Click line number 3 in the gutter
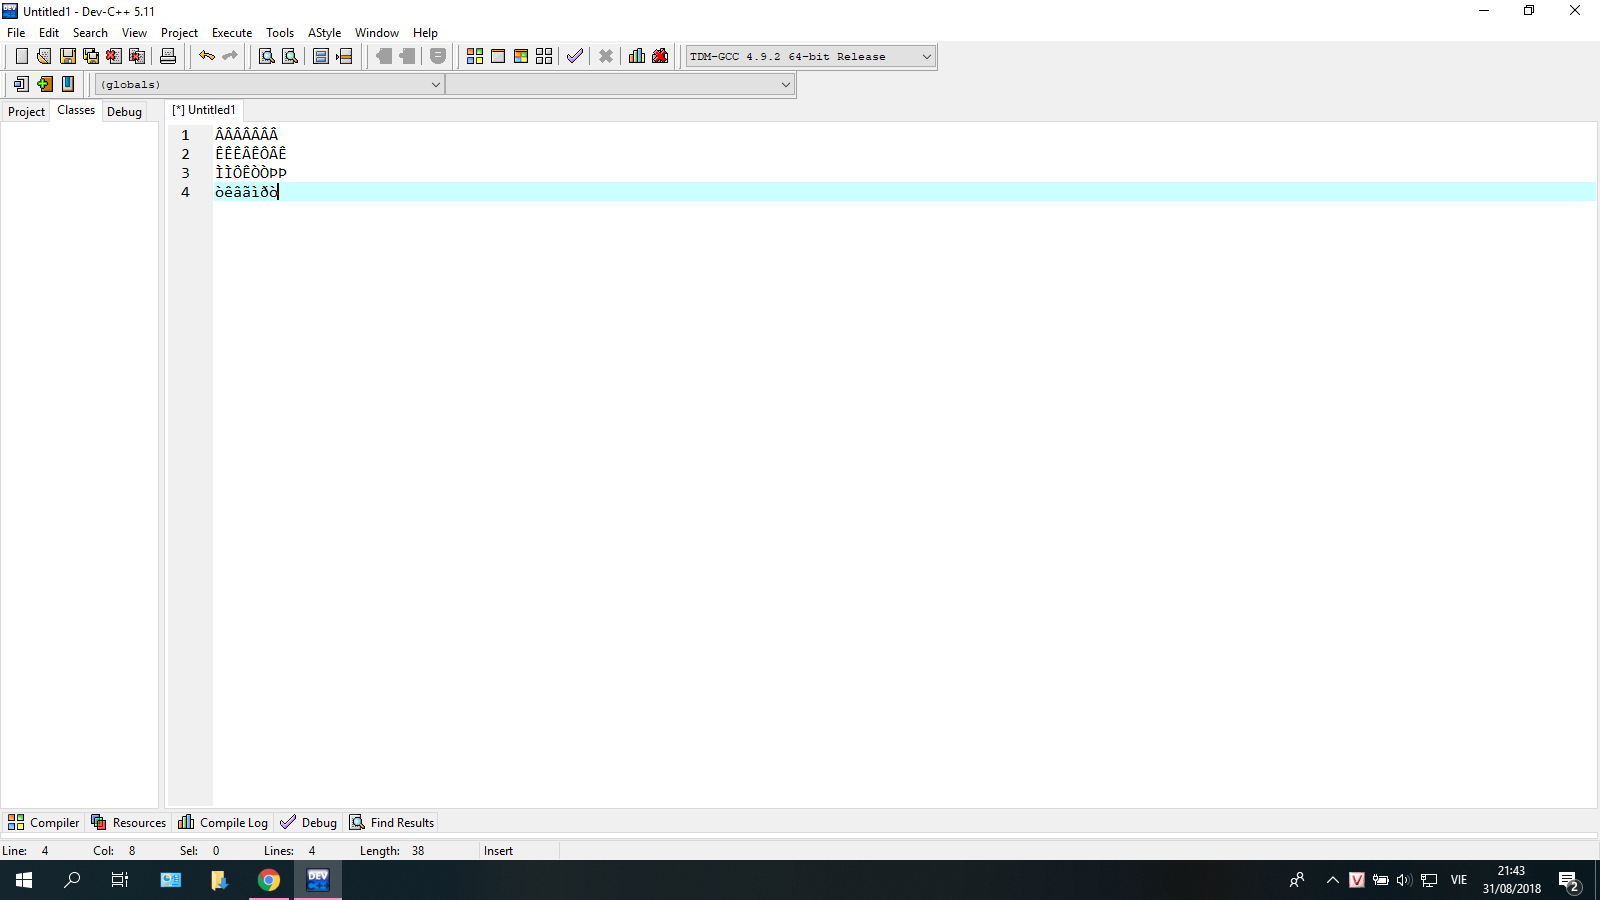 coord(185,173)
